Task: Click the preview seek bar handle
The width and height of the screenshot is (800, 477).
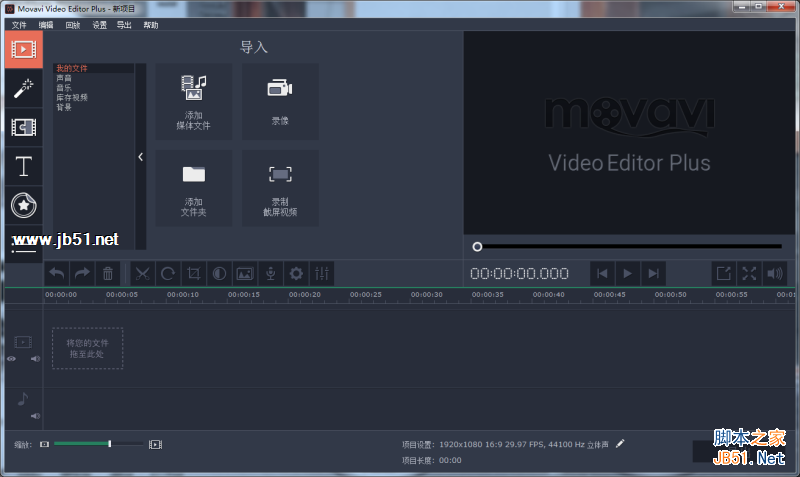Action: tap(477, 247)
